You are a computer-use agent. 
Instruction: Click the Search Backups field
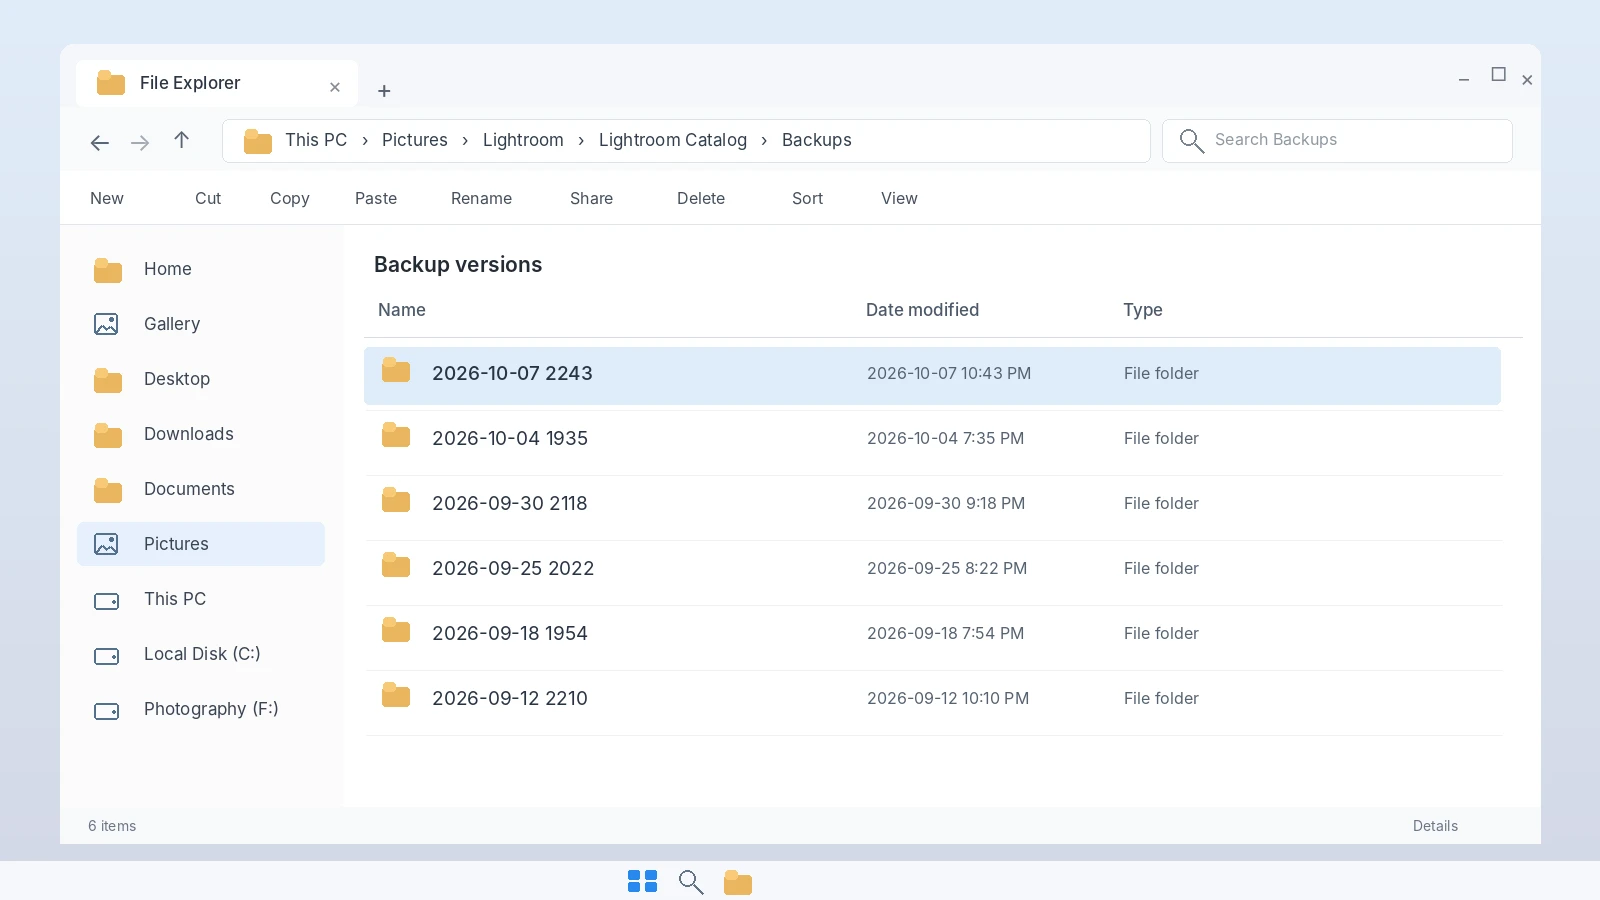pyautogui.click(x=1337, y=141)
